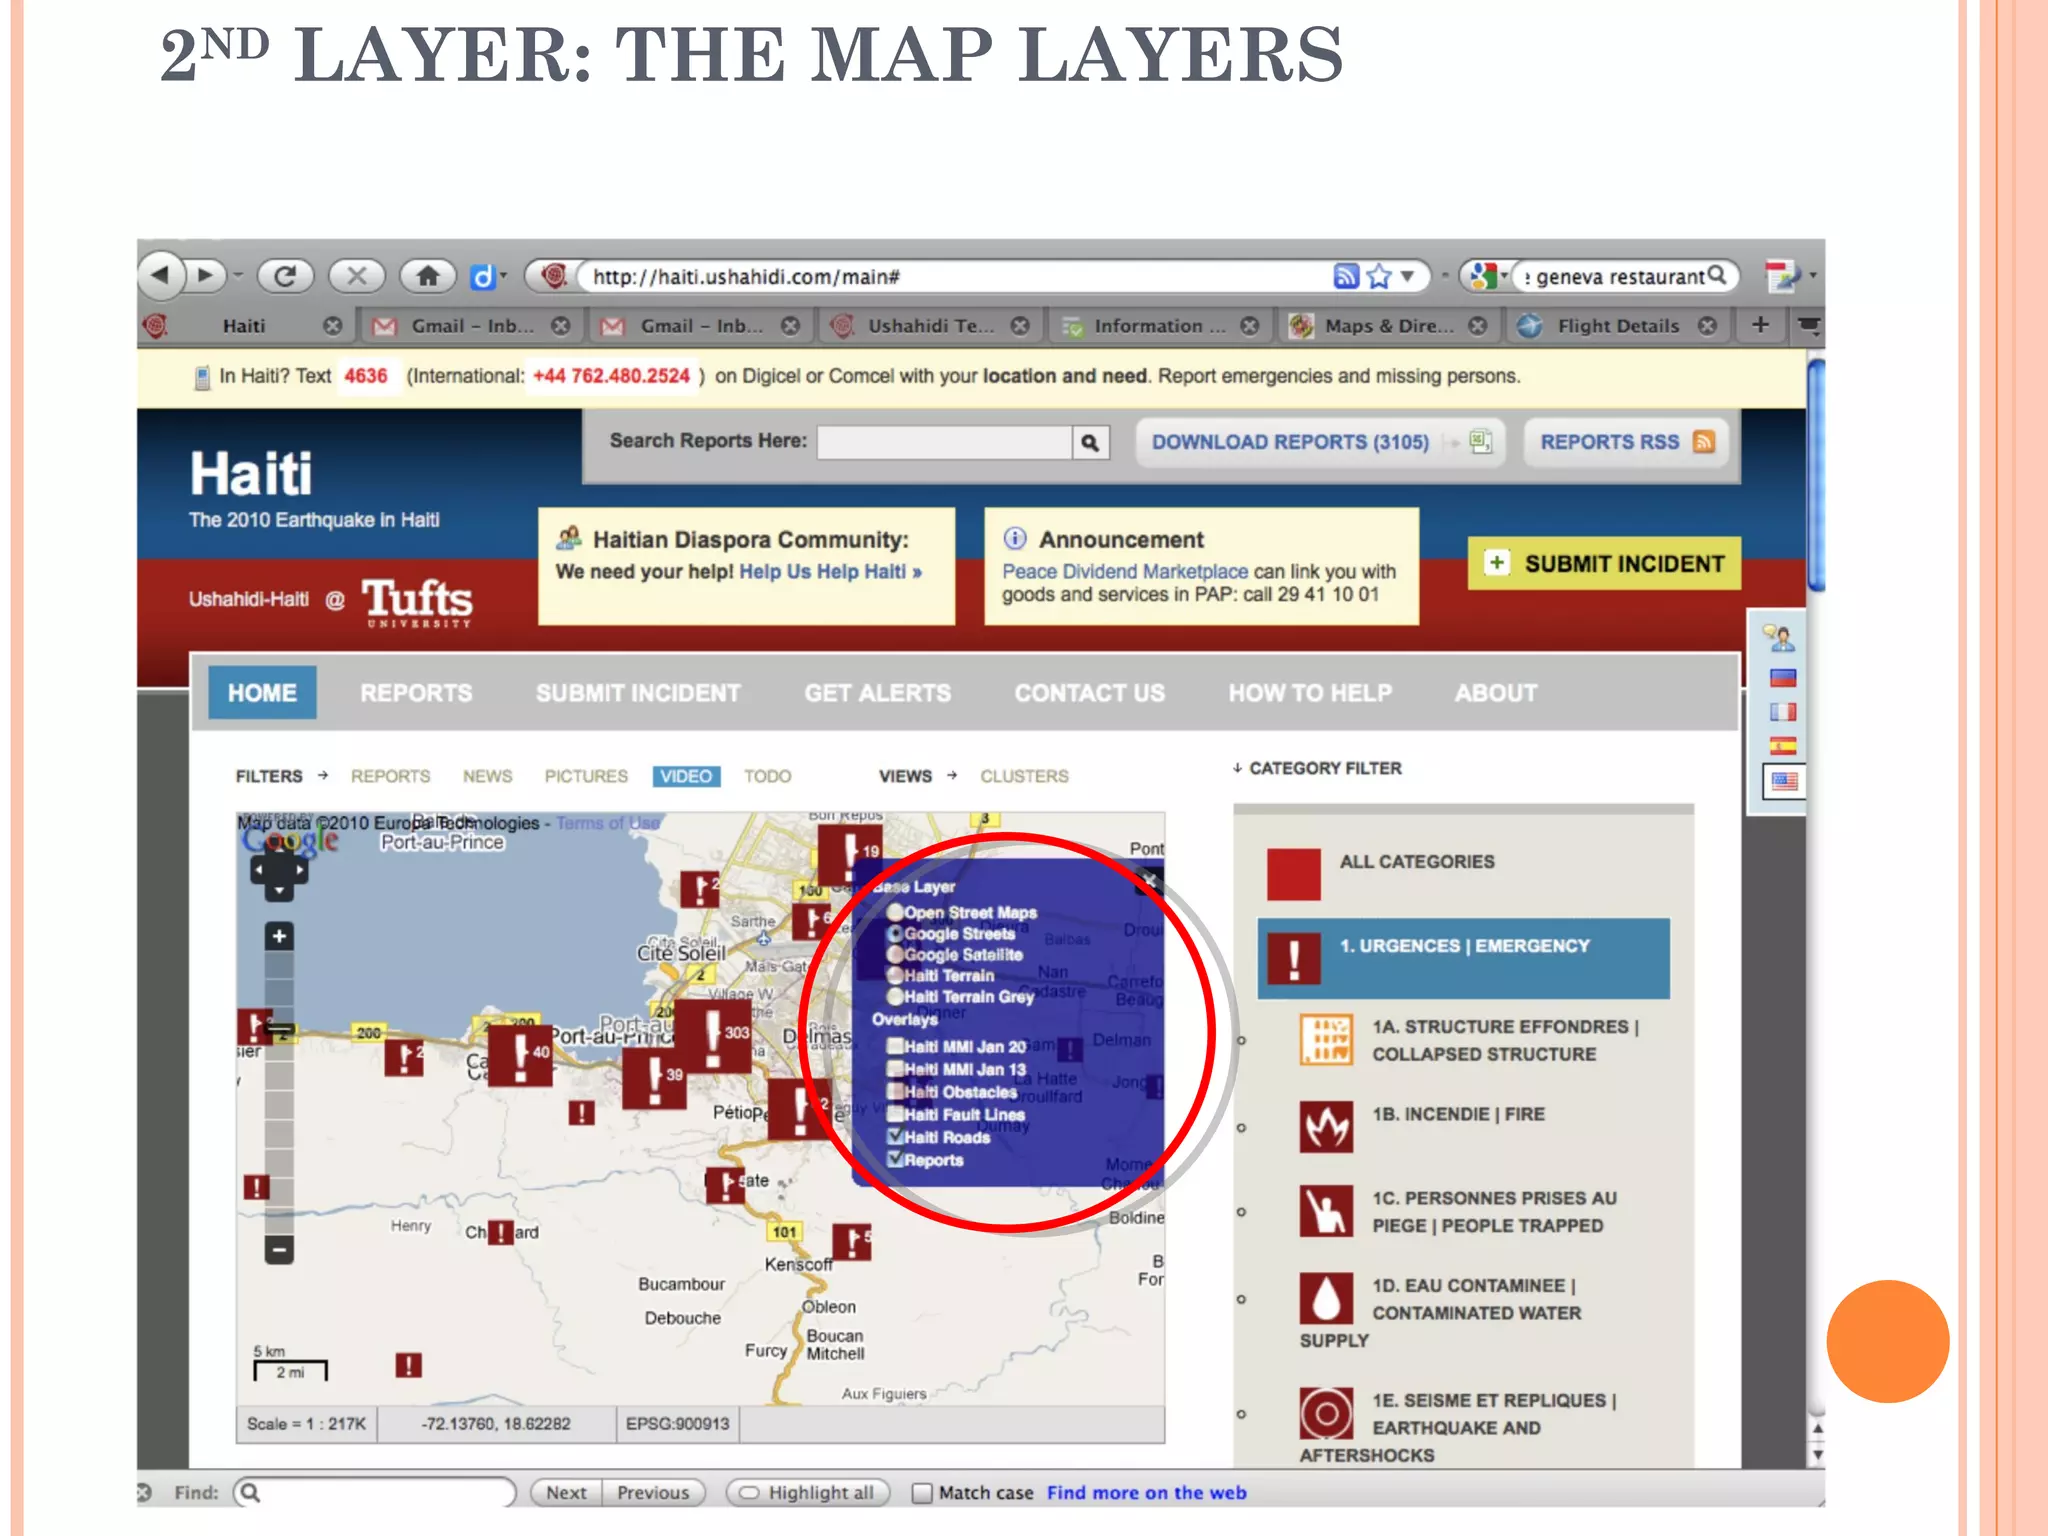Click the Earthquake and Aftershocks category icon
Viewport: 2048px width, 1536px height.
point(1326,1413)
